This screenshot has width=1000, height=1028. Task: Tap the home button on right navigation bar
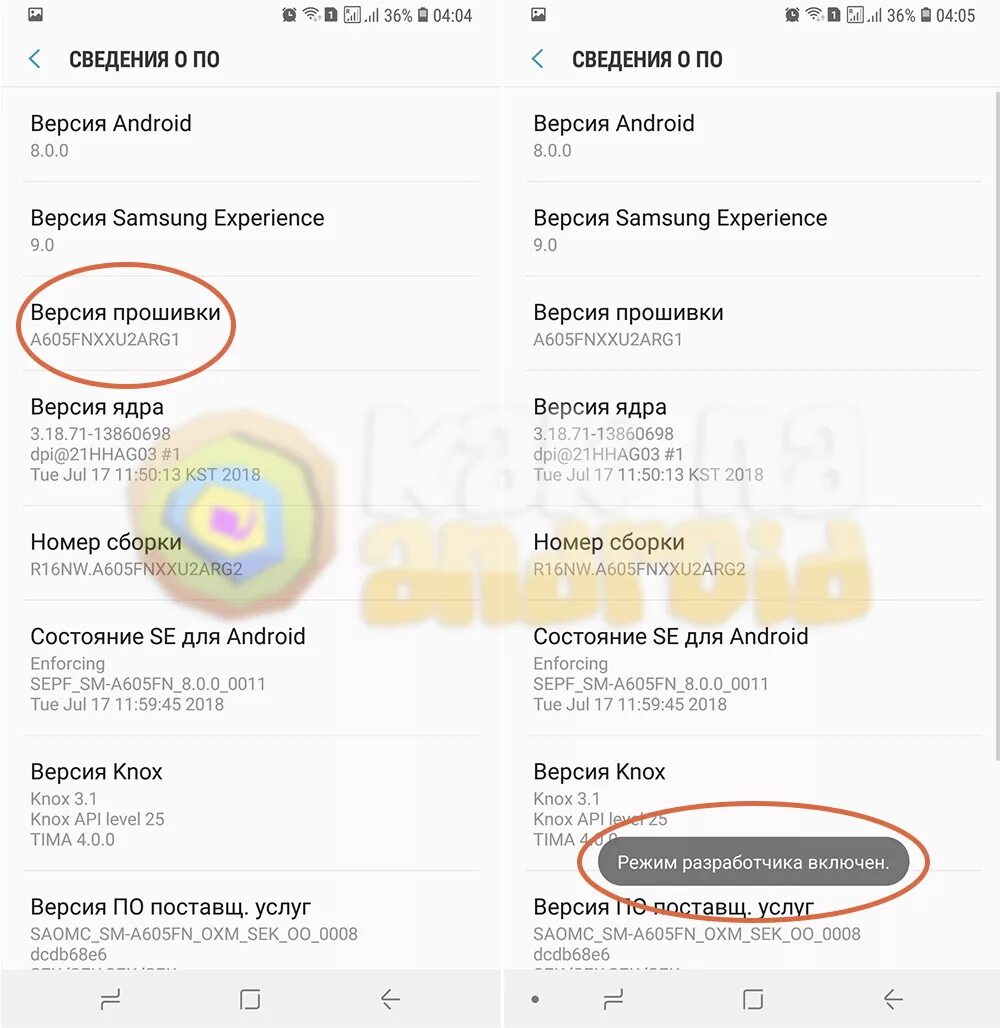point(753,998)
